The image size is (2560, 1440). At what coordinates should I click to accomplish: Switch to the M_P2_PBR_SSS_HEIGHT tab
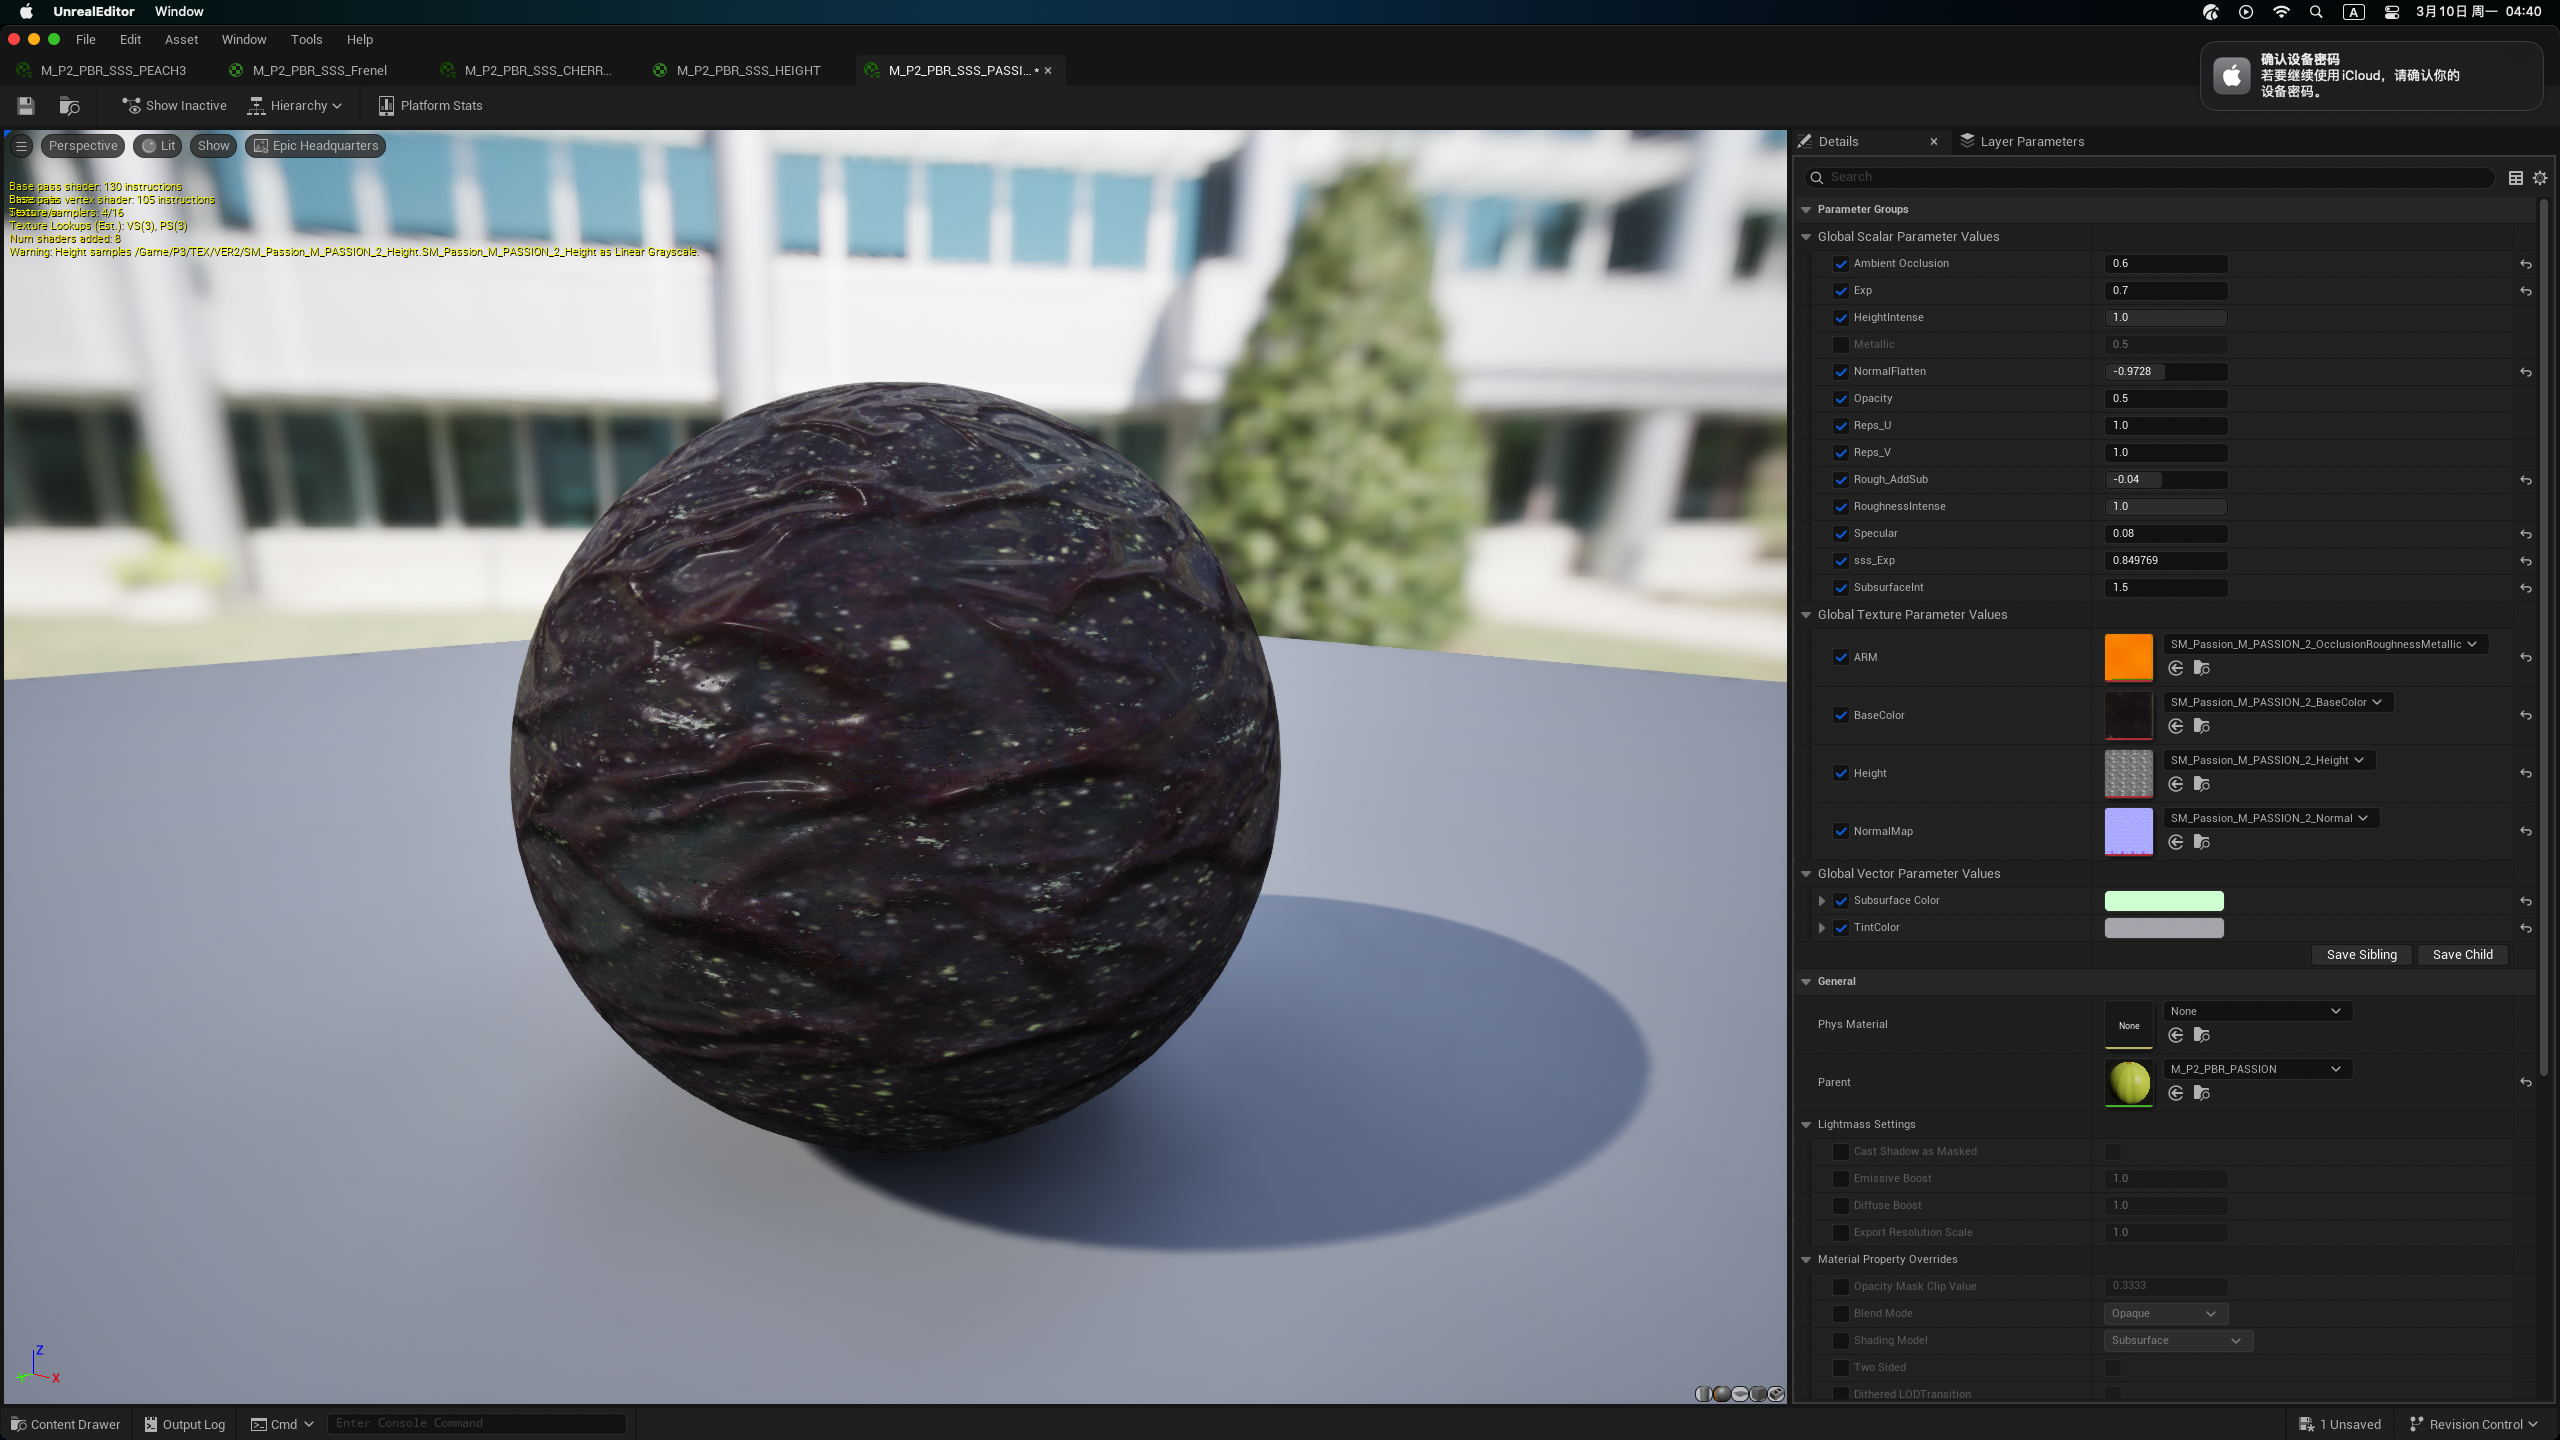coord(748,70)
